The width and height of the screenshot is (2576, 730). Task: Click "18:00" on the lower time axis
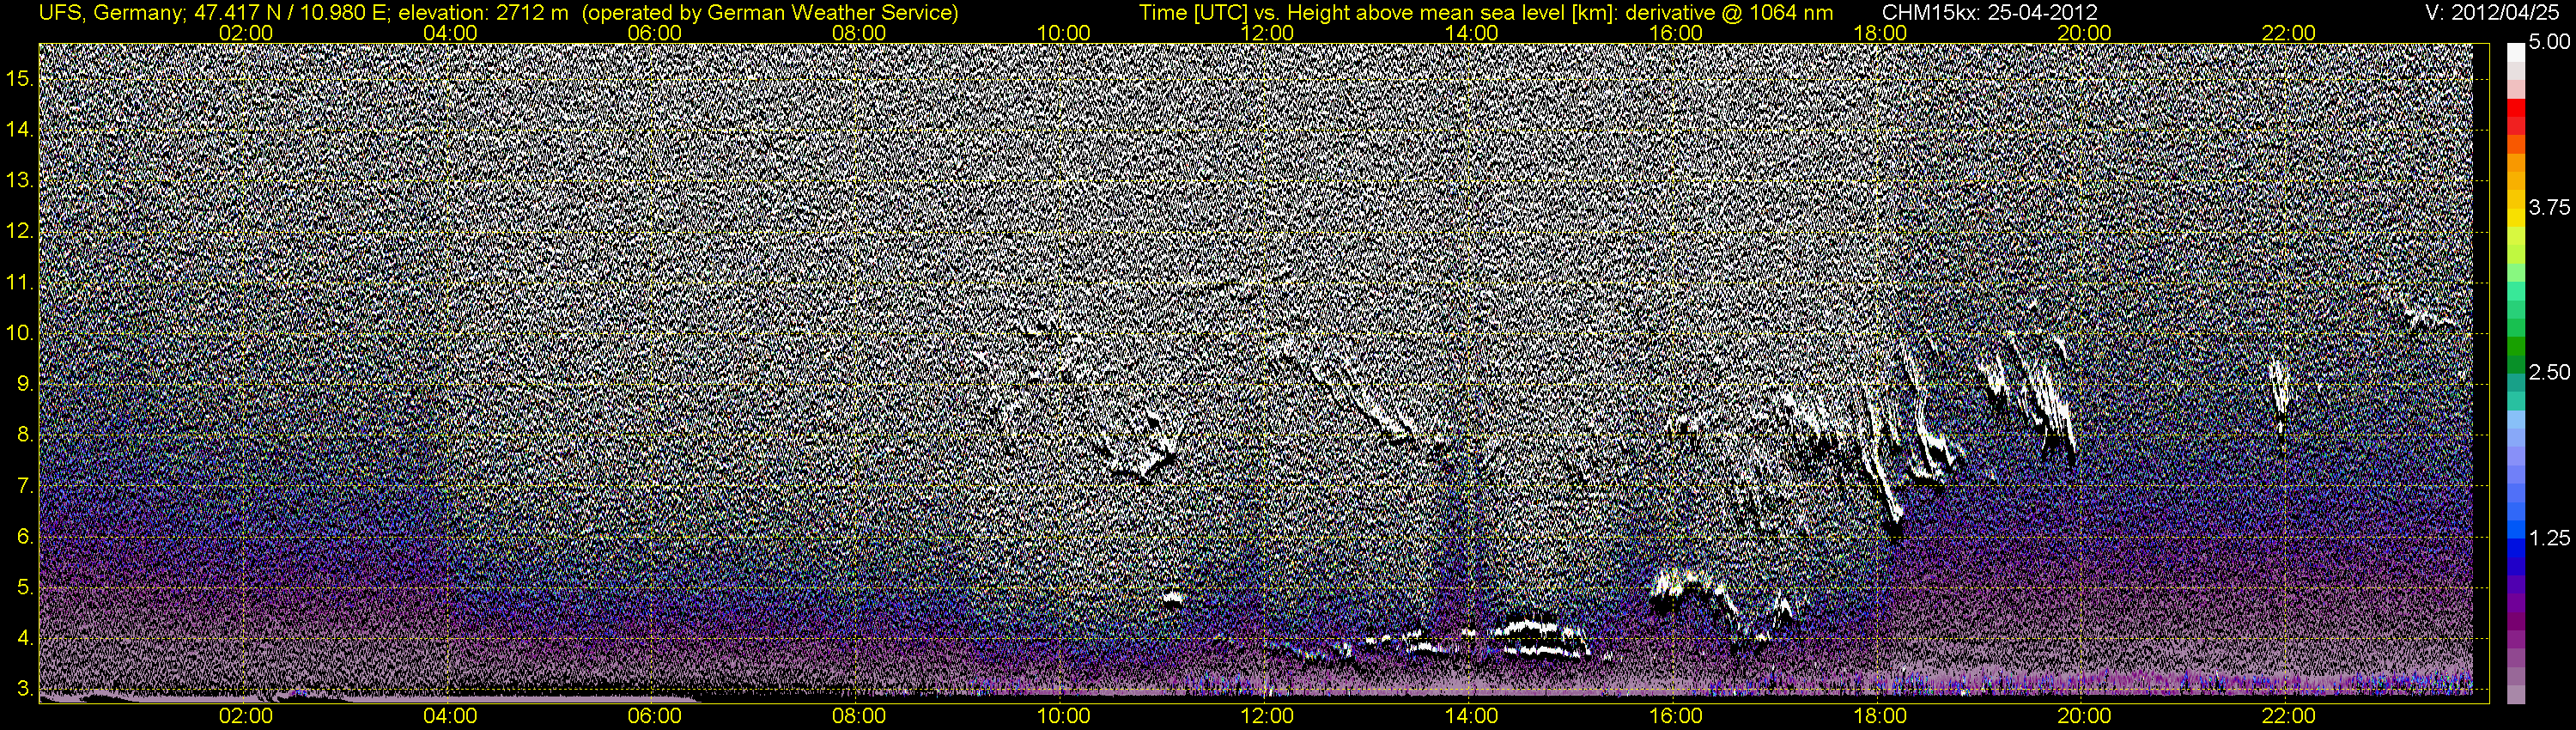(1880, 716)
